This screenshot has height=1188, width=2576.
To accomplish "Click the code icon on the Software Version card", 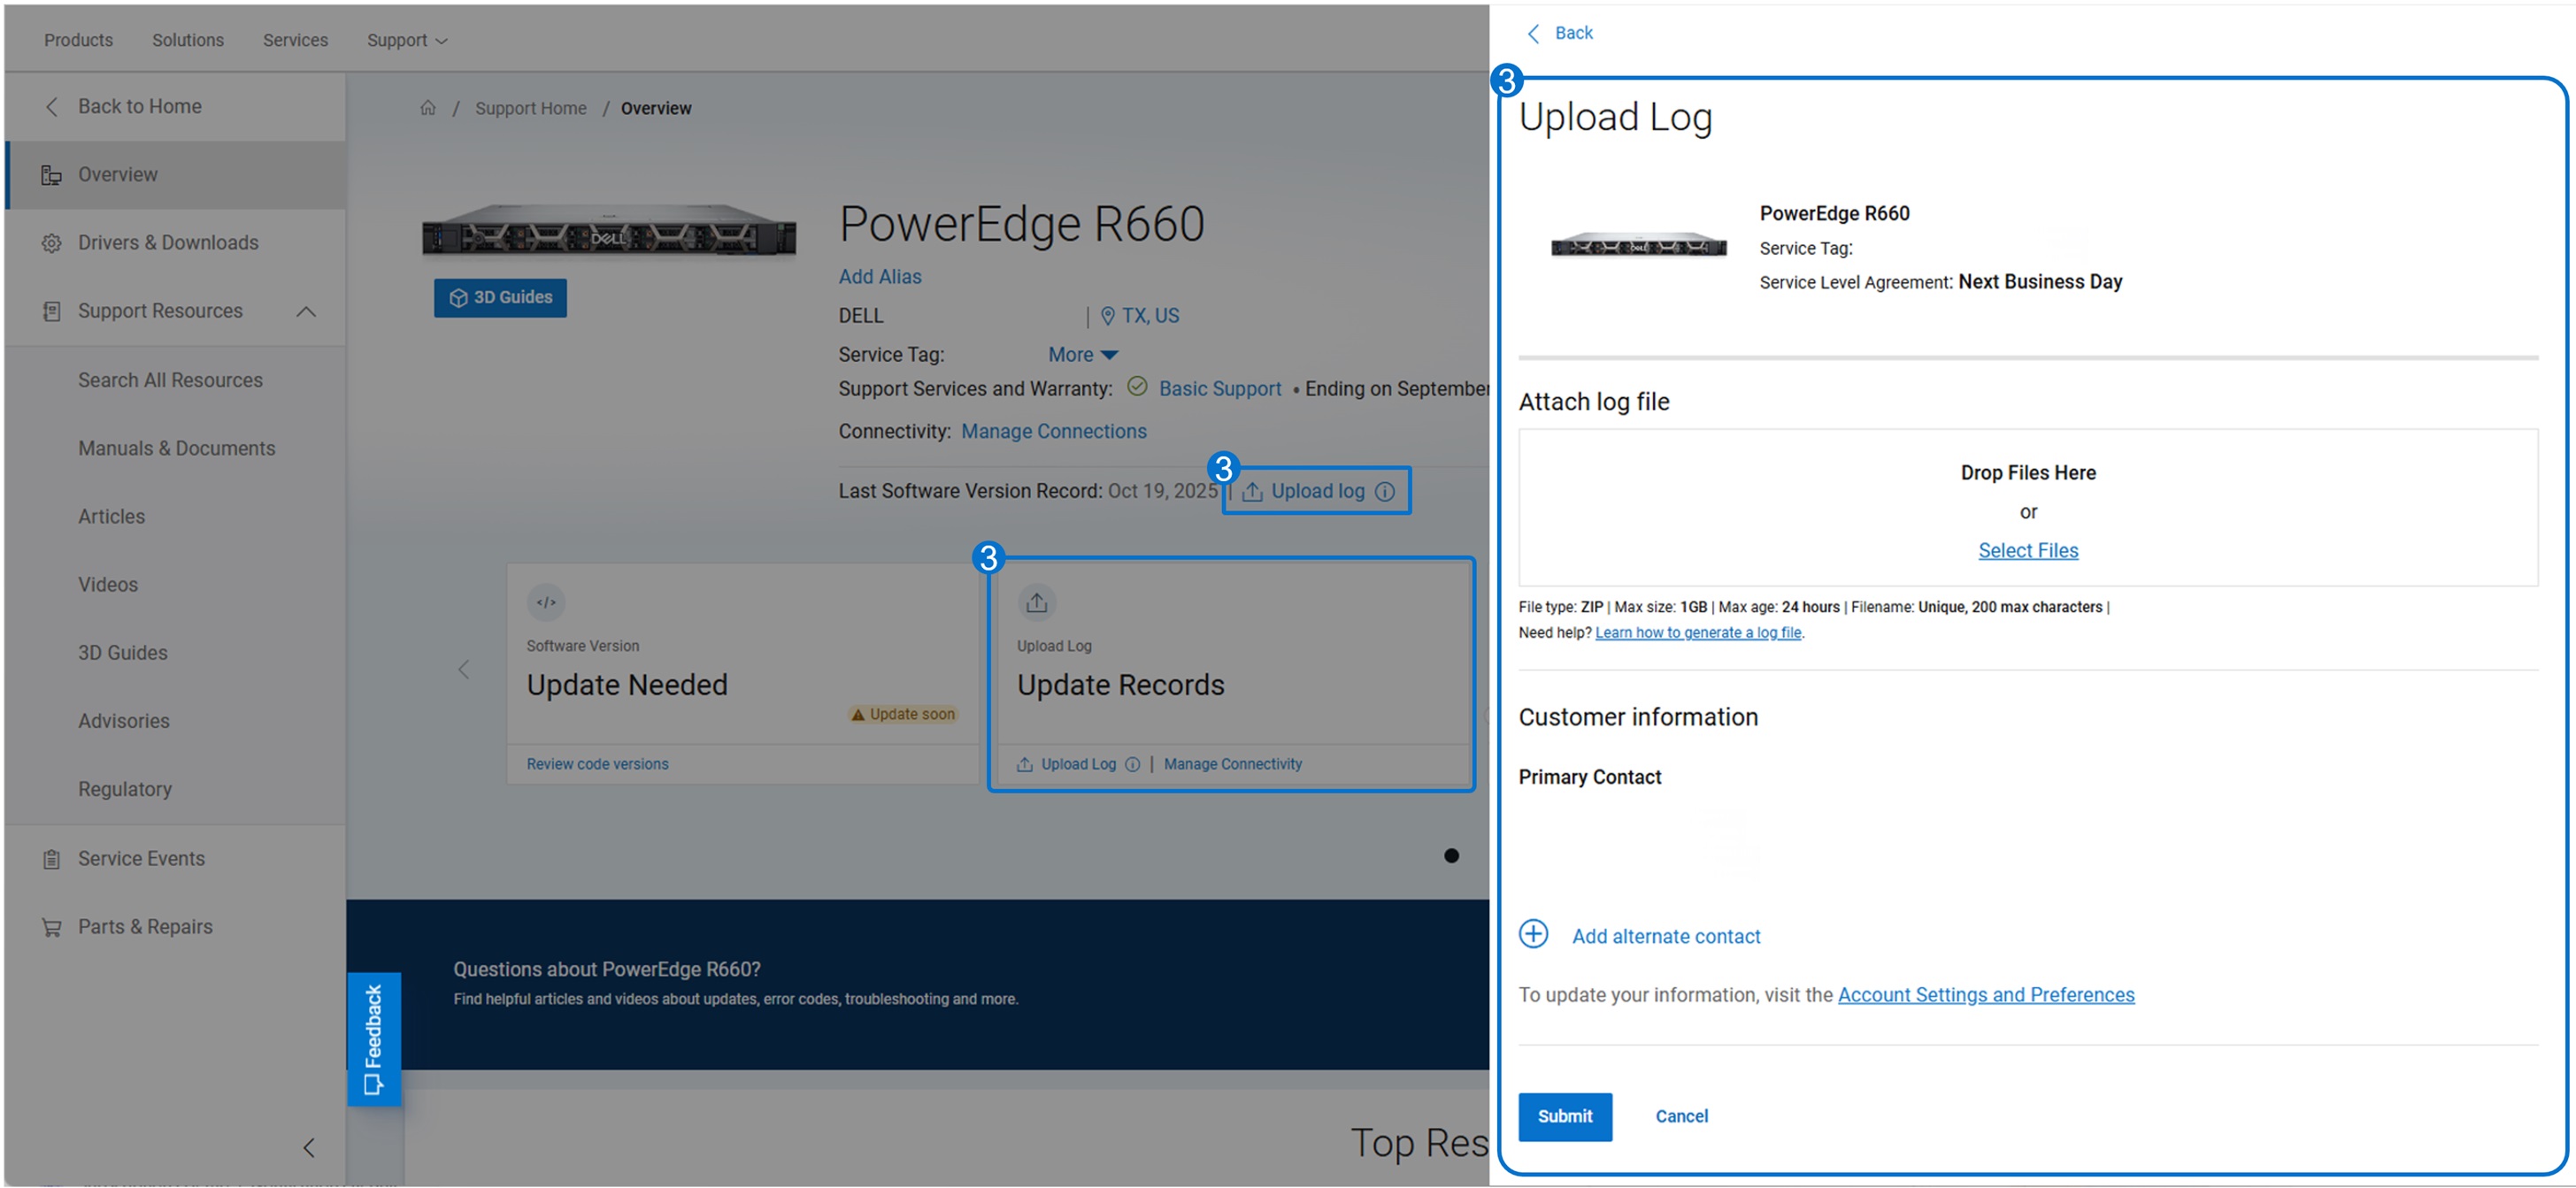I will click(546, 602).
